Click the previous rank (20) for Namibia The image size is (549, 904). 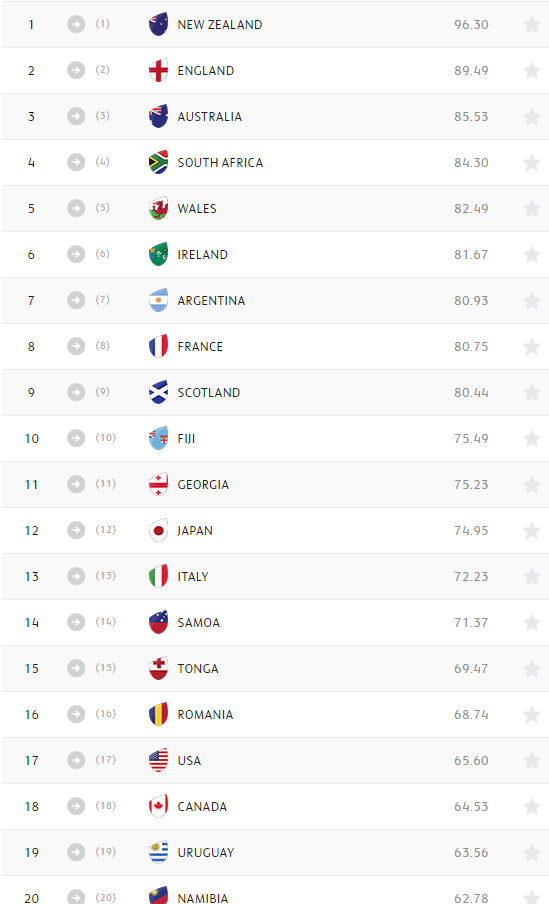click(106, 897)
